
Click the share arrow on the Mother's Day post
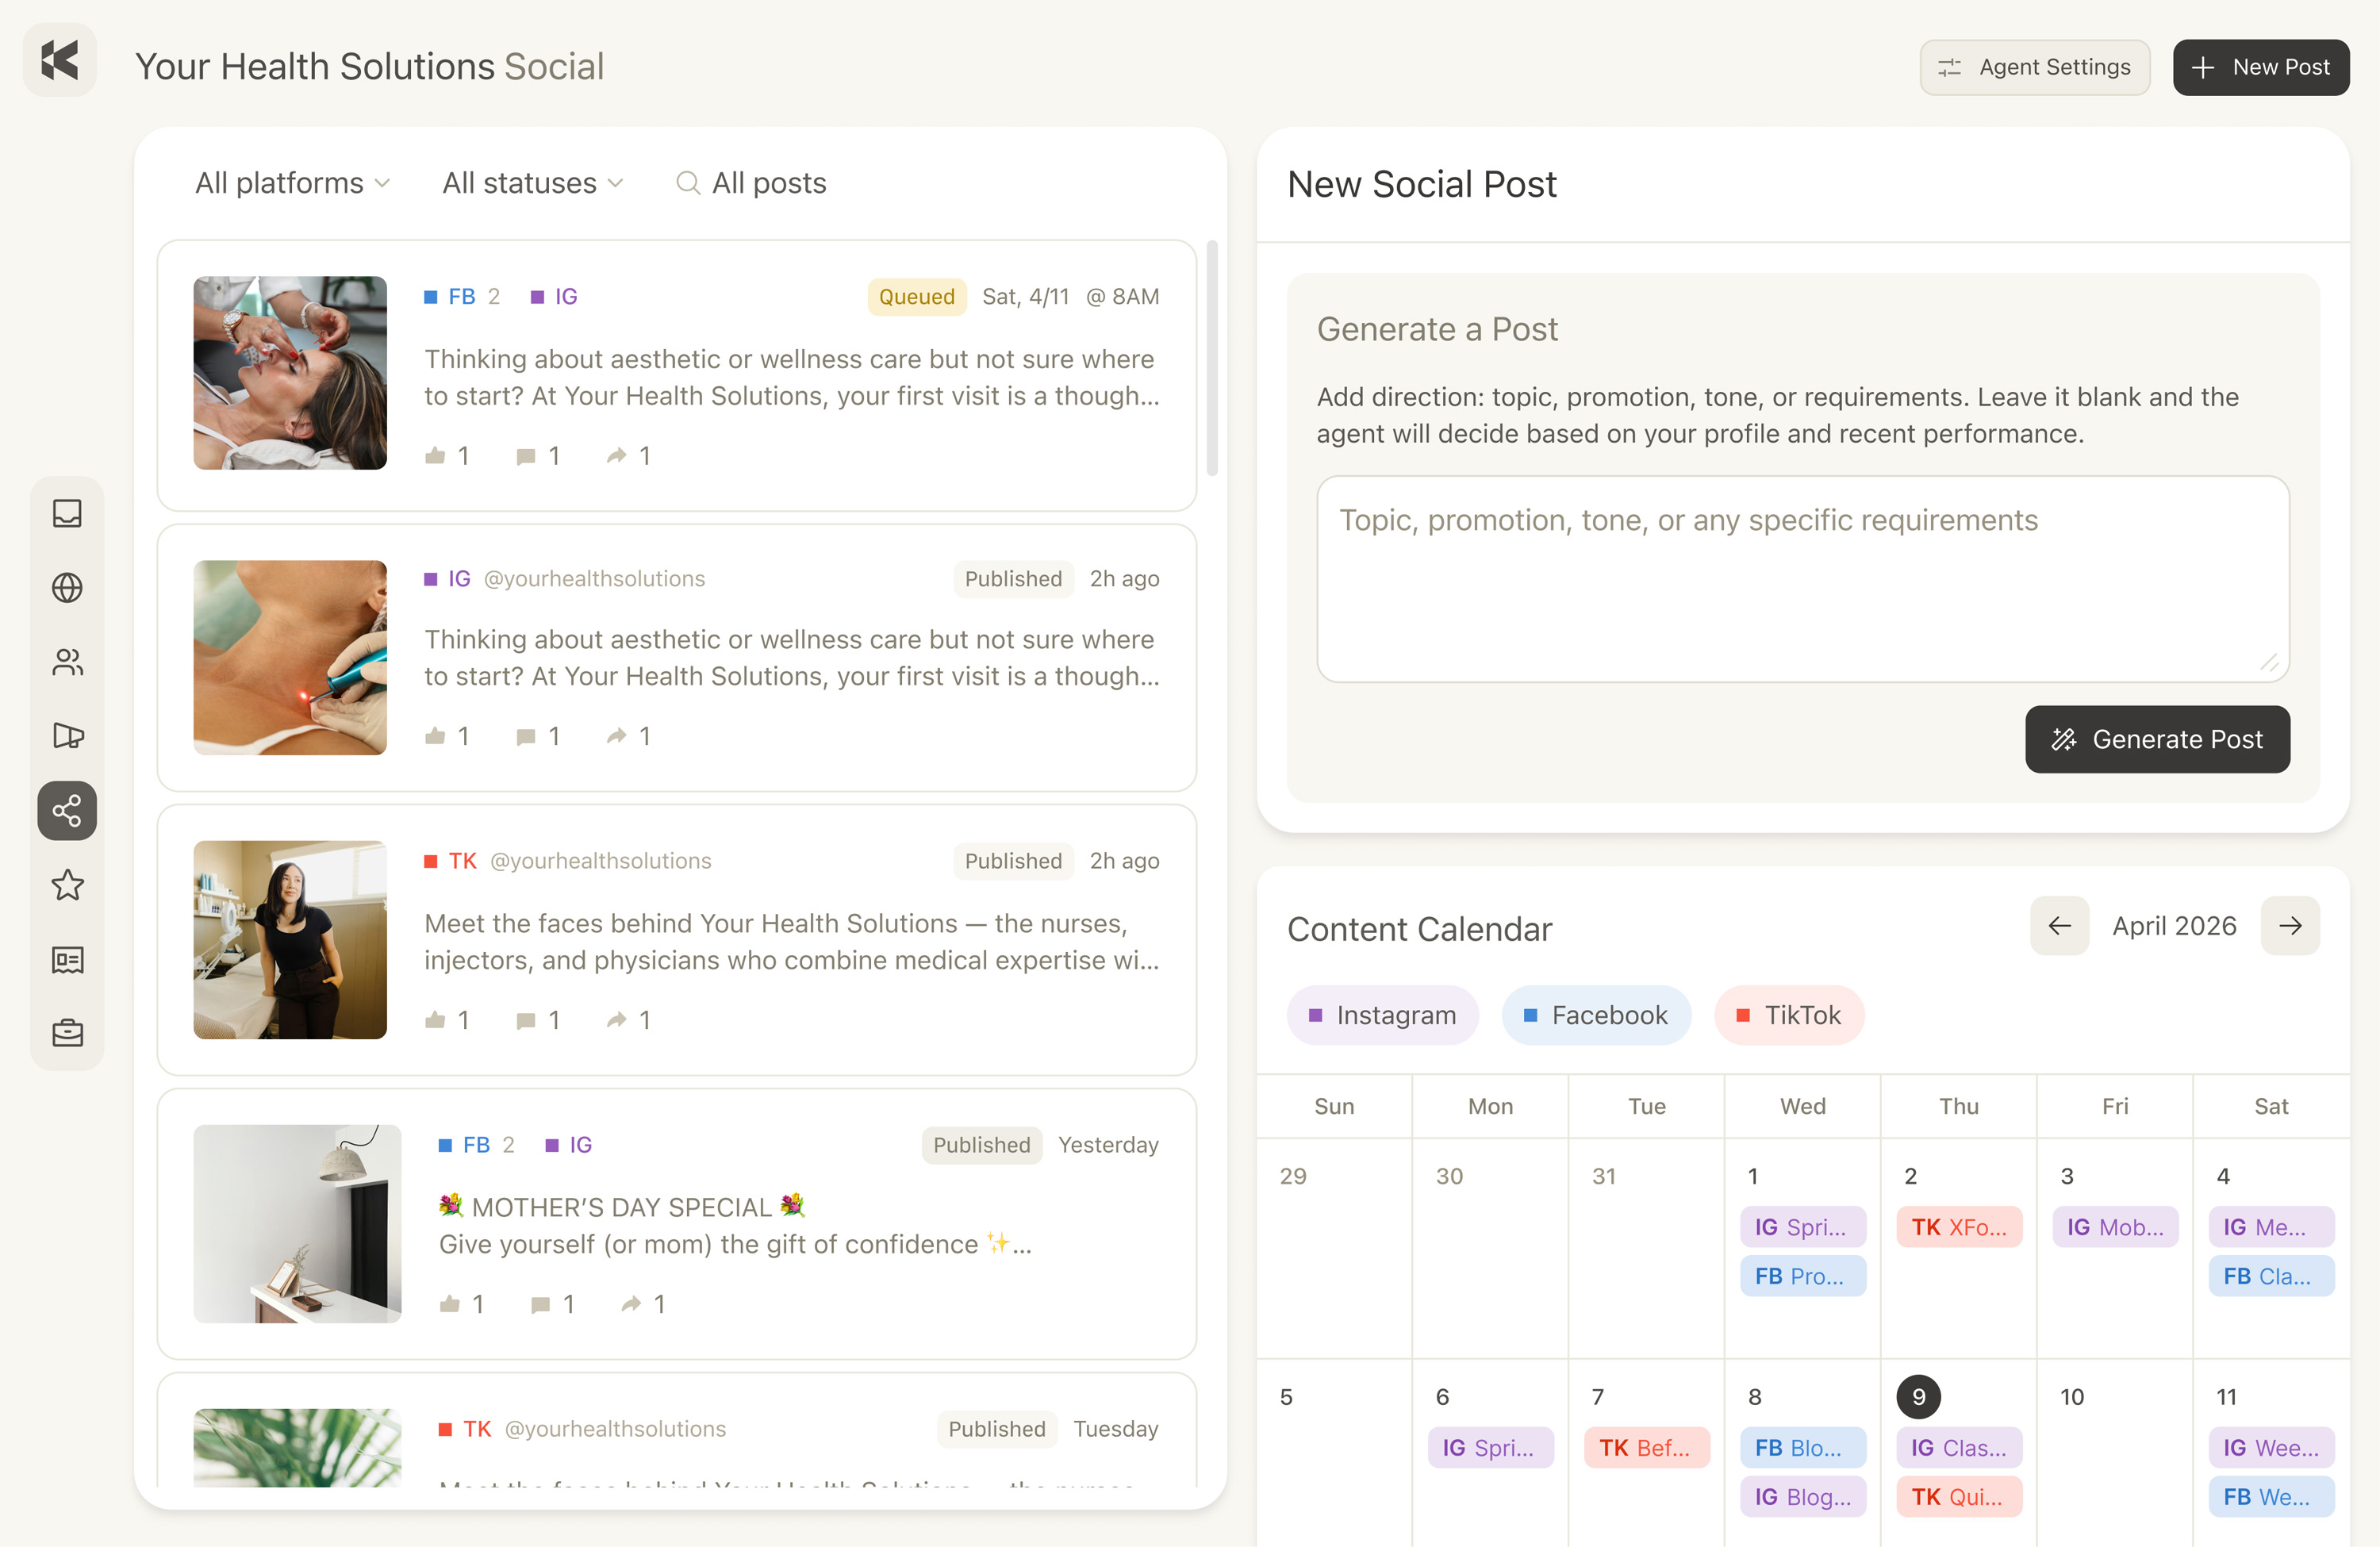pyautogui.click(x=632, y=1304)
